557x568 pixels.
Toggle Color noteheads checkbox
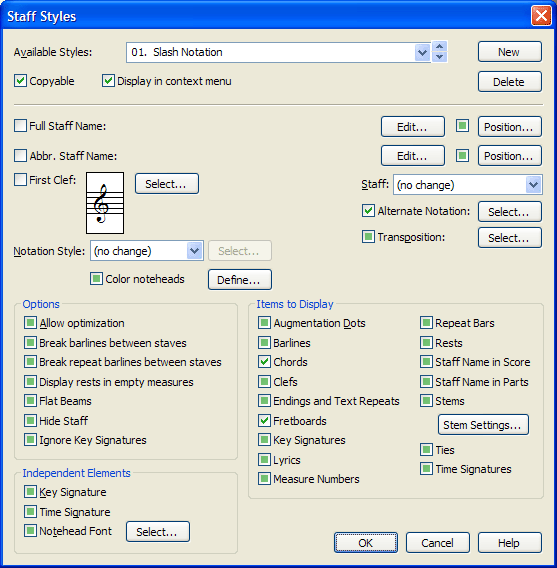tap(96, 279)
